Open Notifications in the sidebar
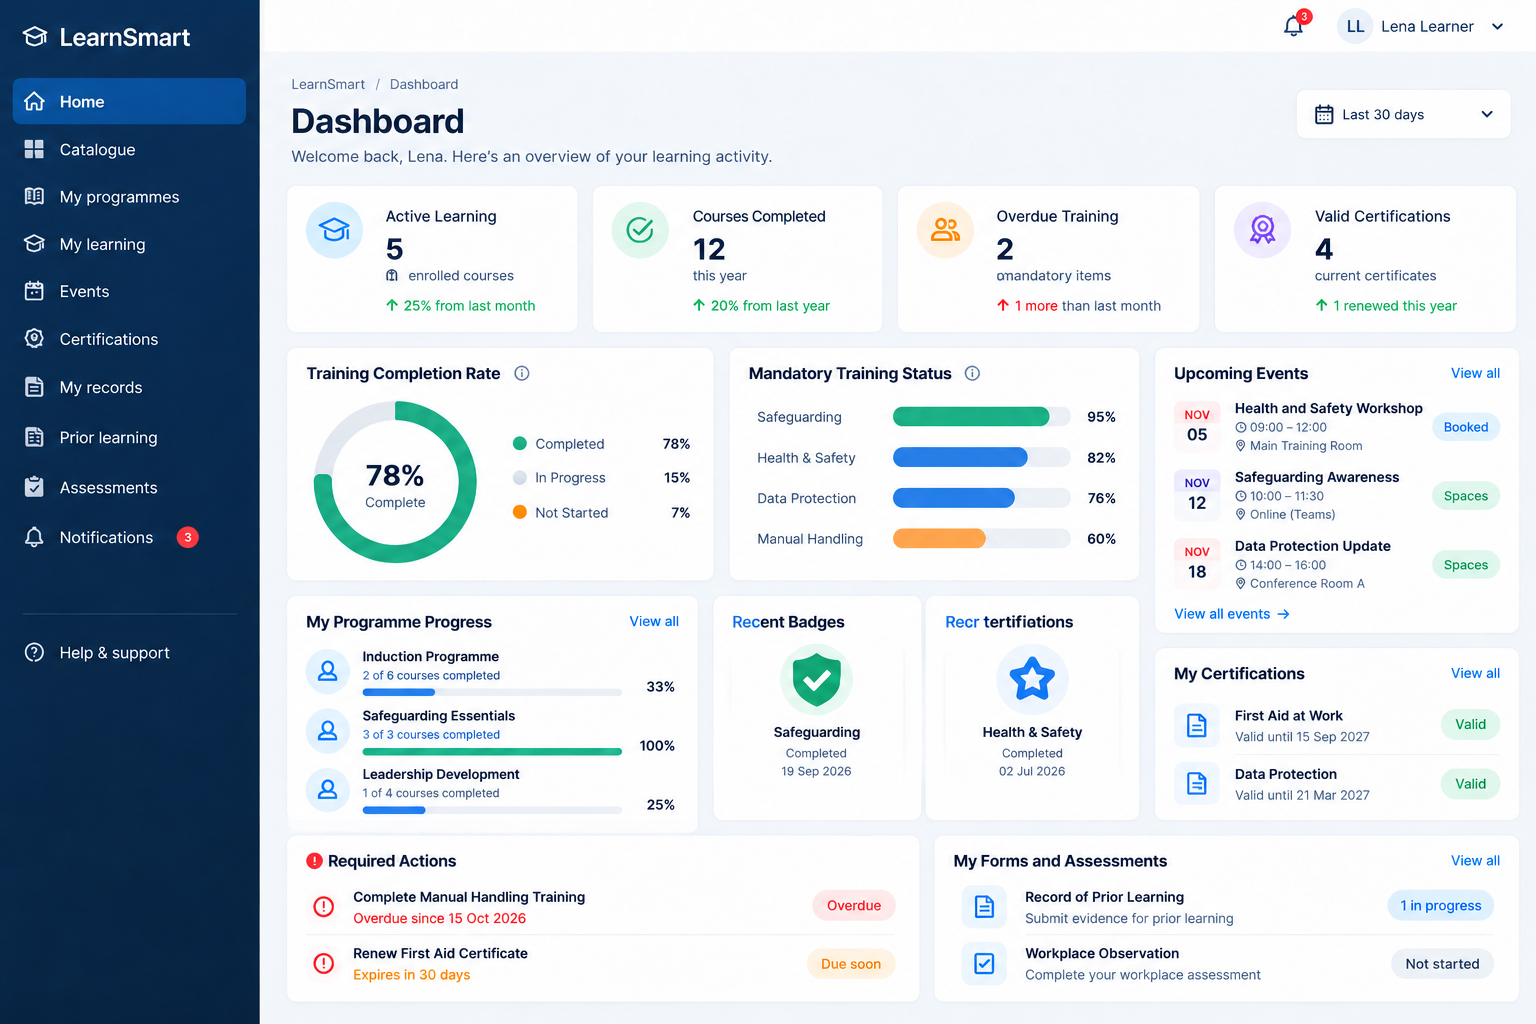Screen dimensions: 1536x1024 click(x=129, y=537)
